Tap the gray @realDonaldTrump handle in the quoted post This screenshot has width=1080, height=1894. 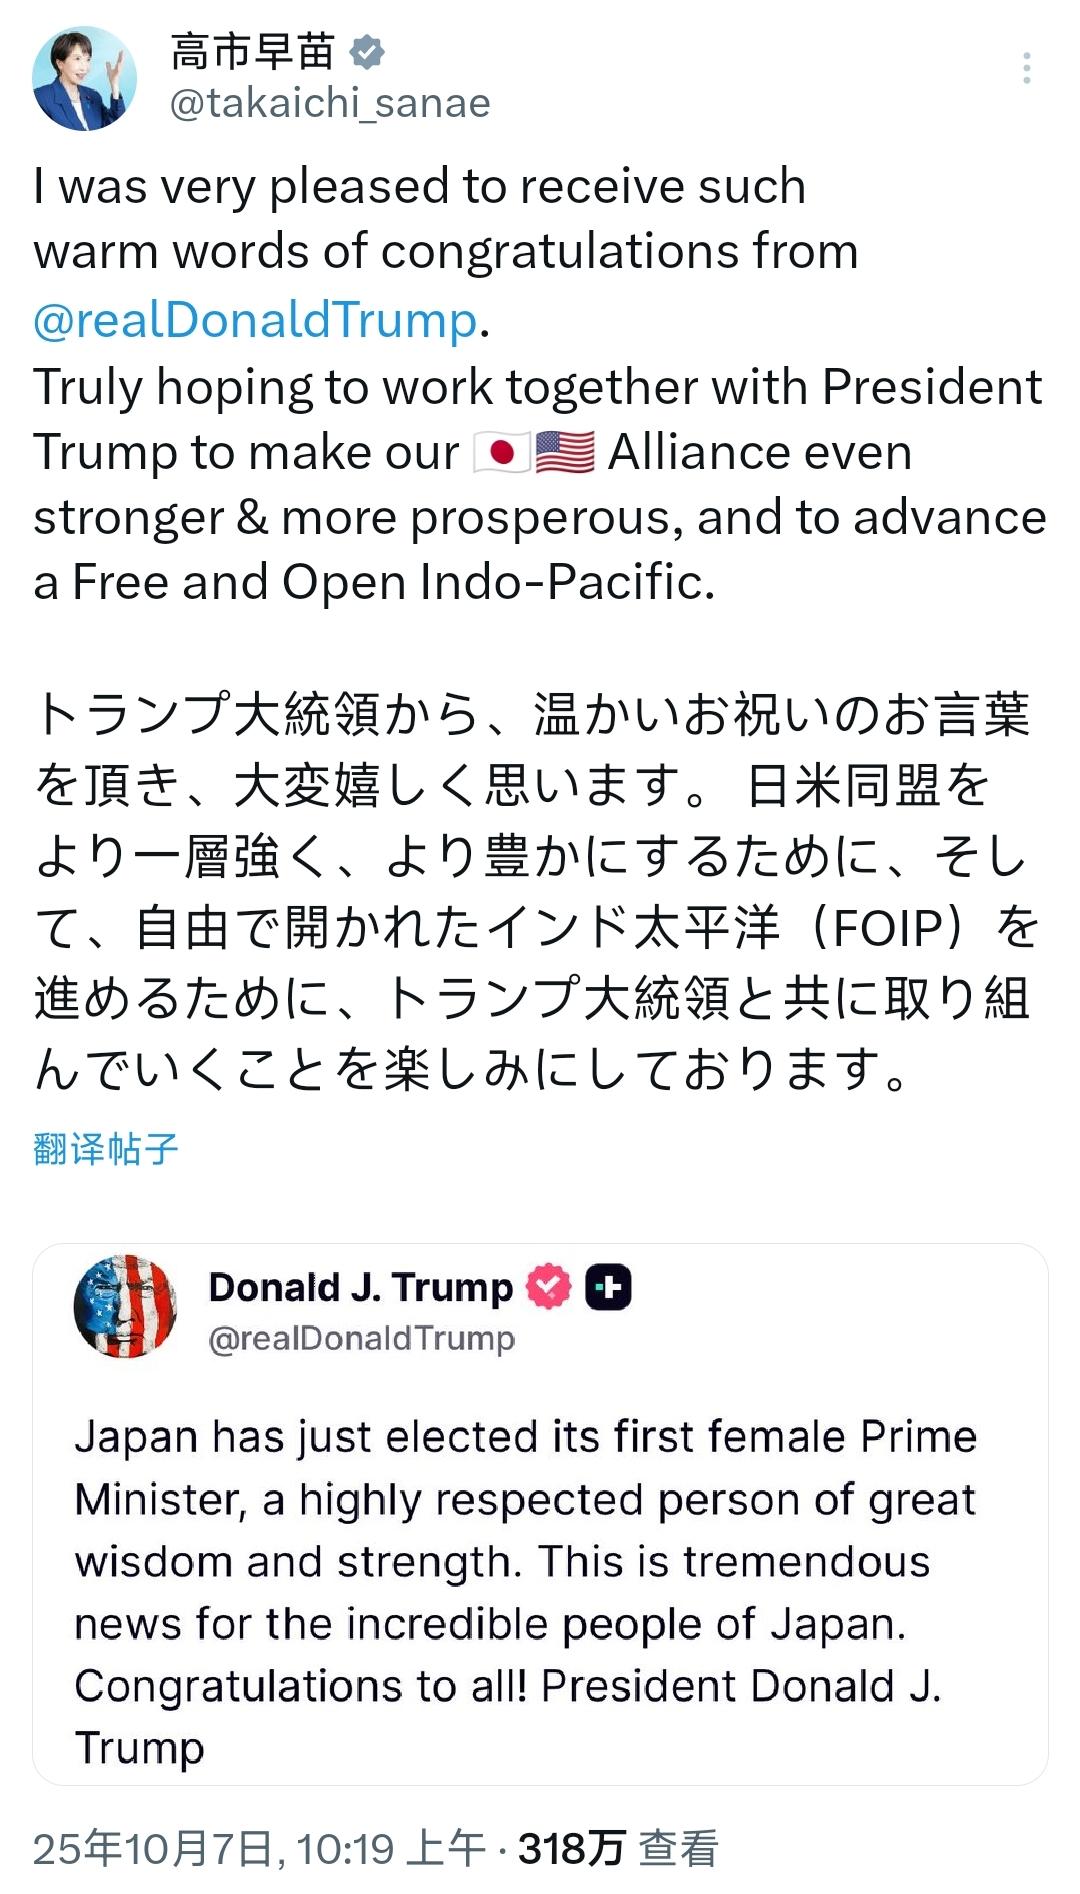pyautogui.click(x=361, y=1338)
